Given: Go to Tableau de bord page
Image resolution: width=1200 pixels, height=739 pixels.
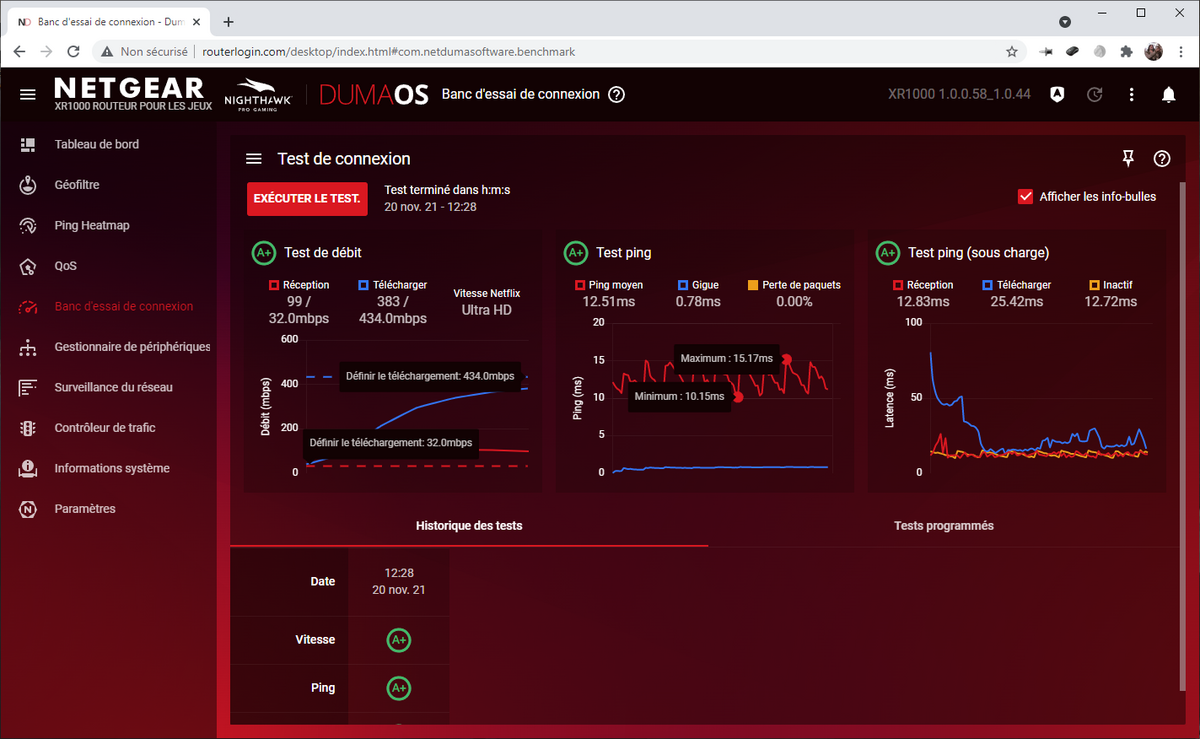Looking at the screenshot, I should [x=97, y=145].
